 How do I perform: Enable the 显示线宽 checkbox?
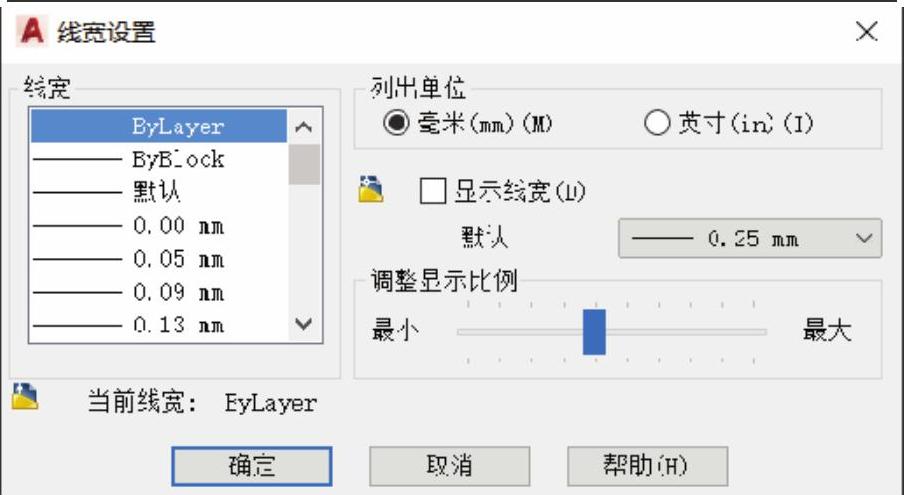pyautogui.click(x=433, y=191)
